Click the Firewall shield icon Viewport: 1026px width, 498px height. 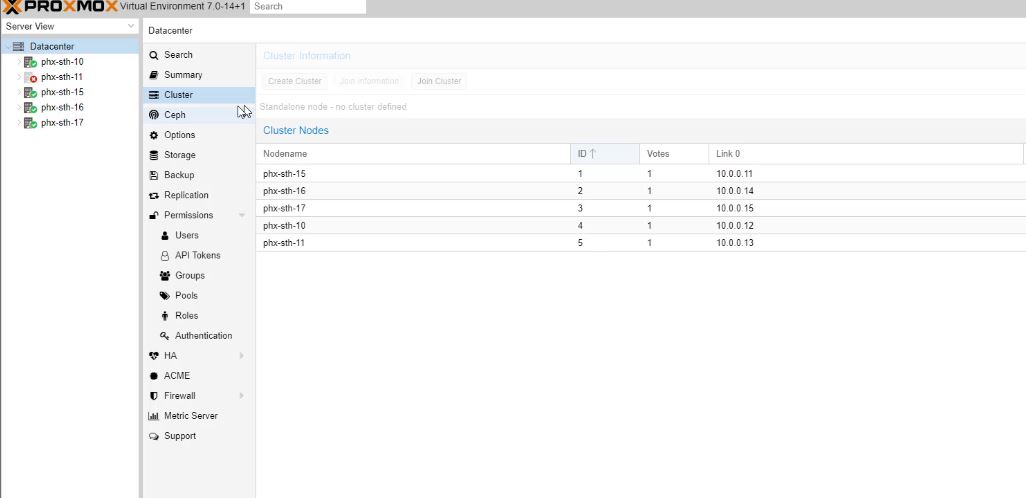[x=154, y=396]
